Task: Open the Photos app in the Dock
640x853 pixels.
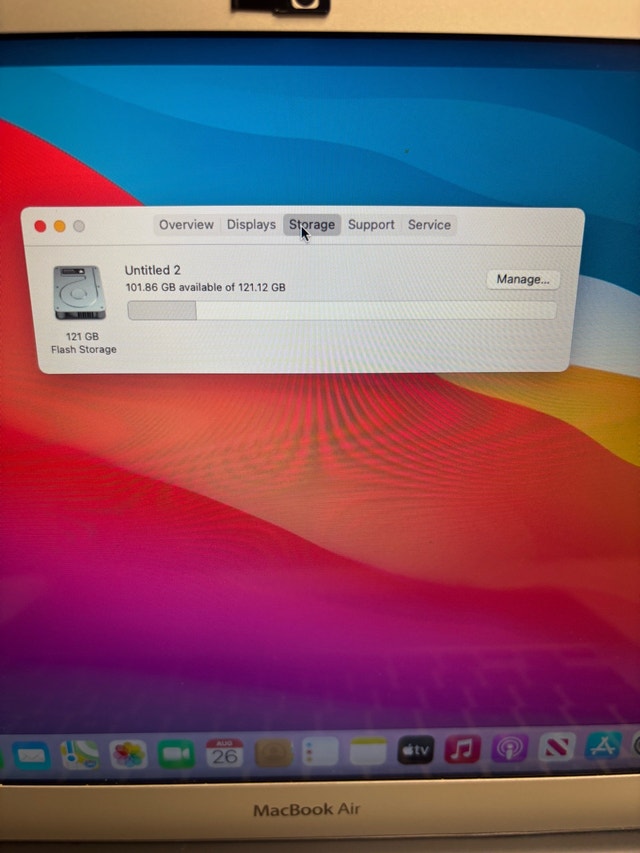Action: click(128, 754)
